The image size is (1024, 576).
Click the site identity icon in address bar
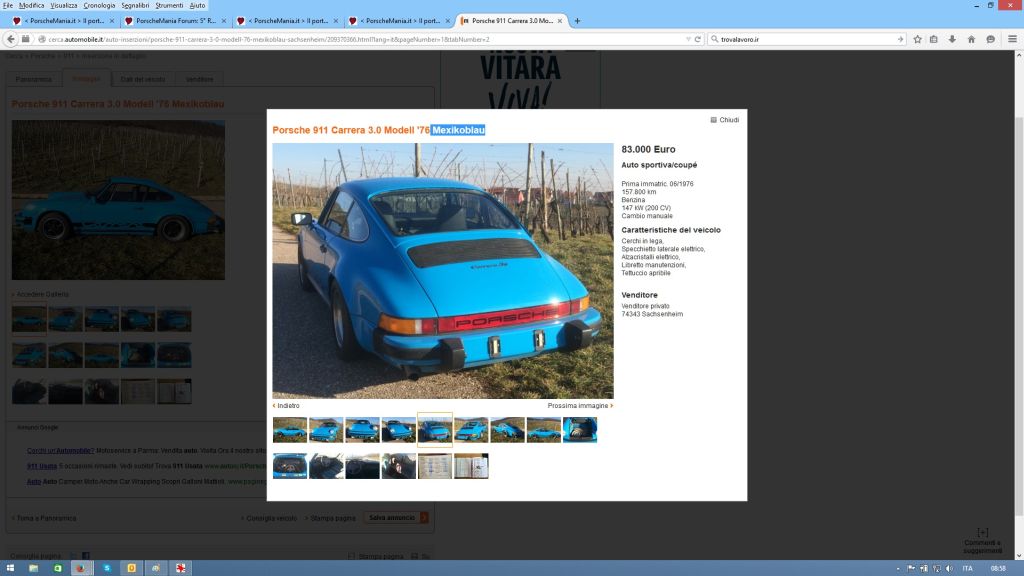pyautogui.click(x=42, y=39)
